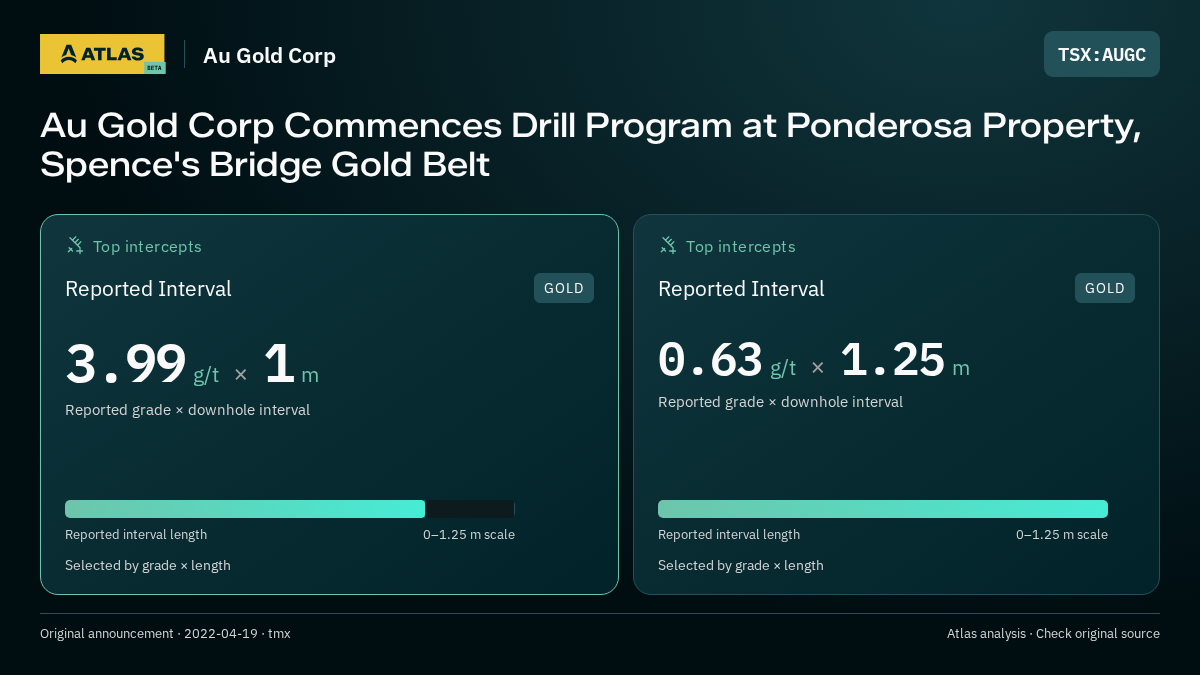
Task: Click the BETA badge on Atlas logo
Action: click(154, 68)
